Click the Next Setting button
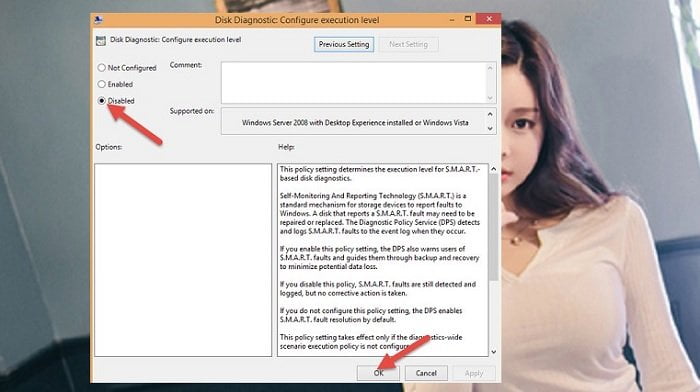The height and width of the screenshot is (392, 700). pos(408,45)
